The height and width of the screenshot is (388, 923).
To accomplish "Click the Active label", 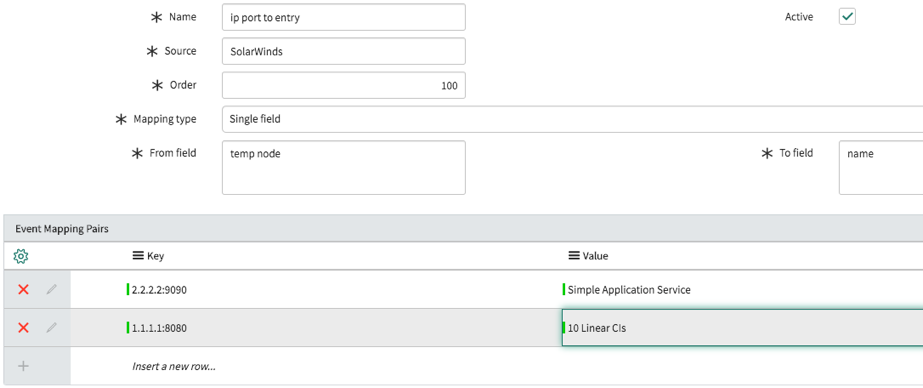I will [799, 17].
